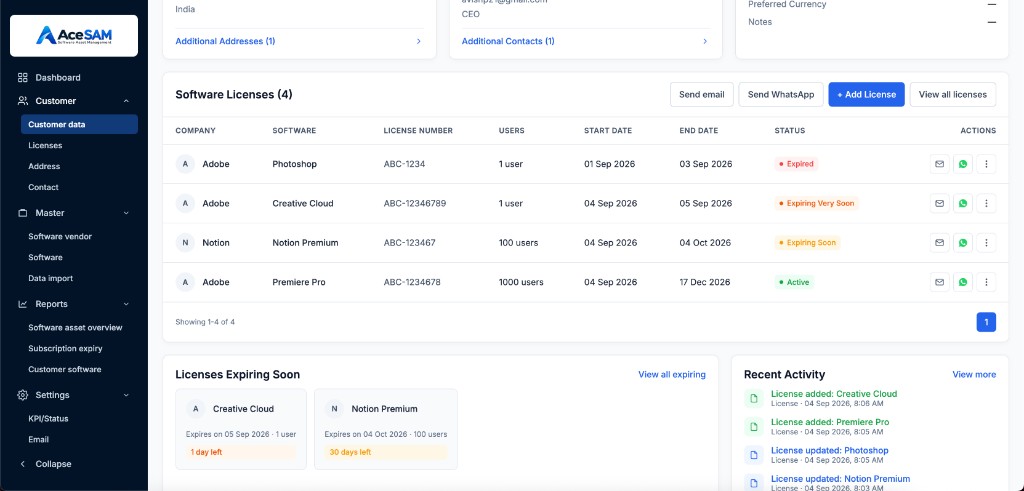Open License added: Creative Cloud activity

(834, 394)
